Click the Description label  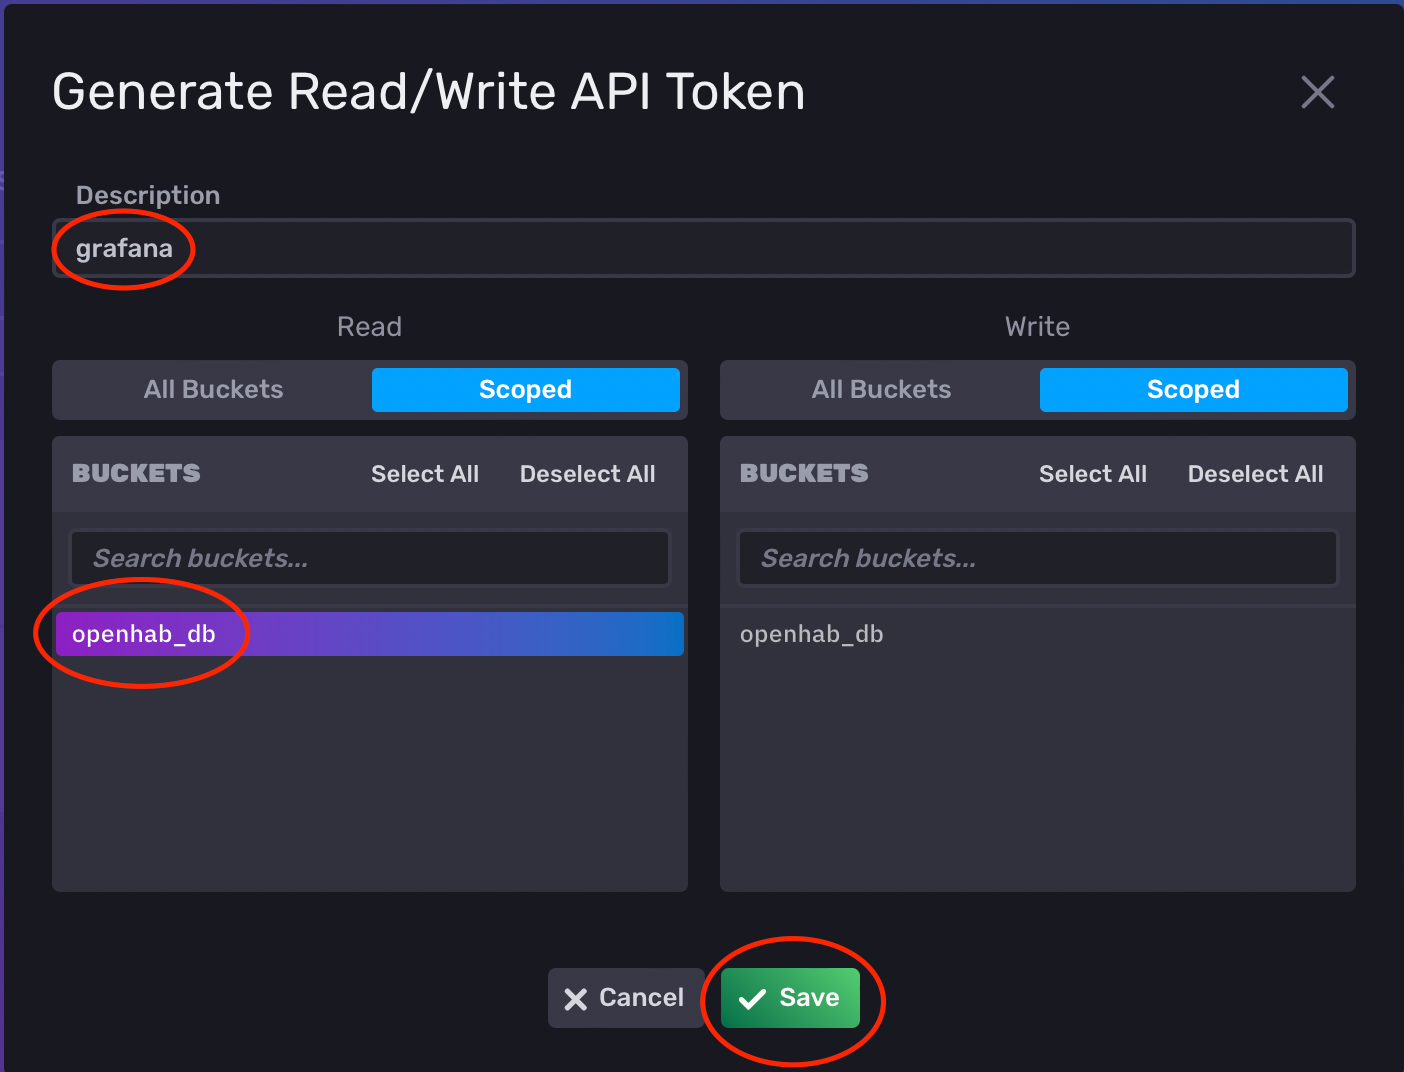[148, 195]
